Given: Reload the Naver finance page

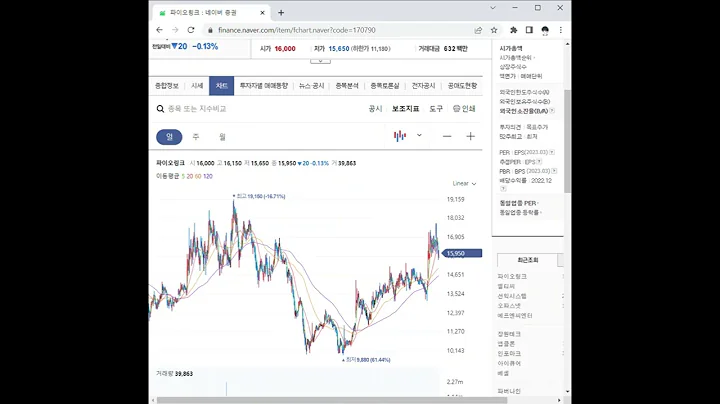Looking at the screenshot, I should (191, 30).
